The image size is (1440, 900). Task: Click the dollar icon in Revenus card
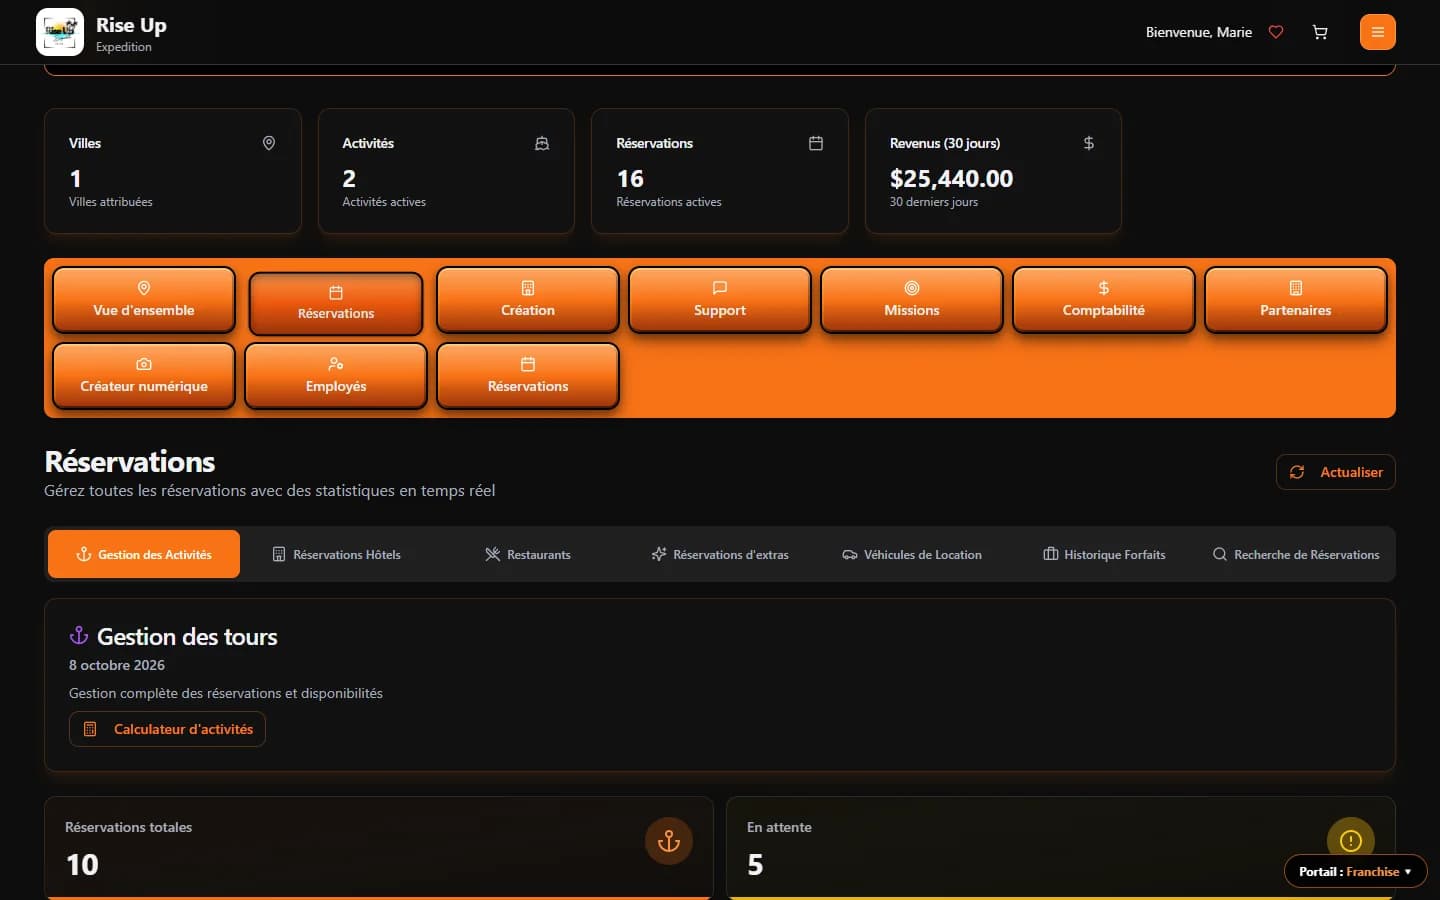[1089, 143]
